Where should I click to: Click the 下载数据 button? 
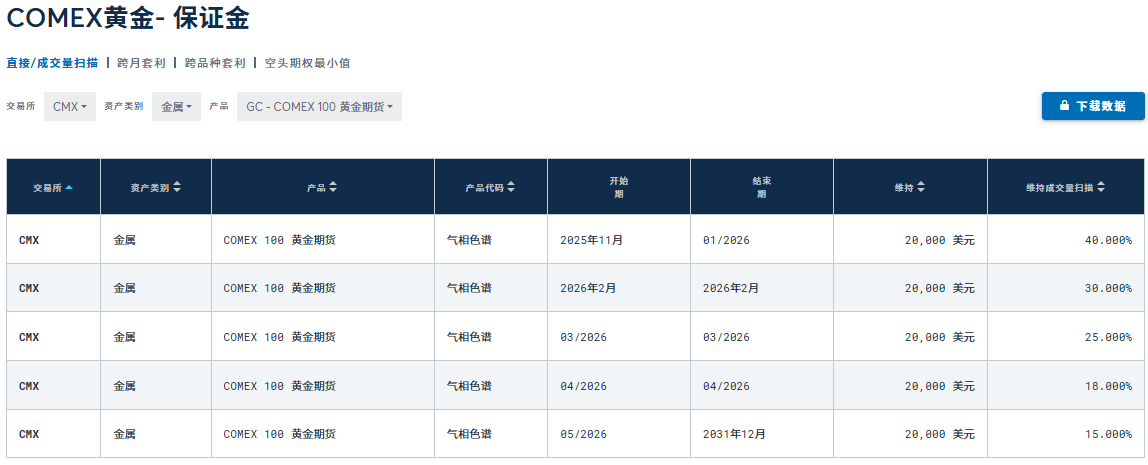tap(1093, 106)
